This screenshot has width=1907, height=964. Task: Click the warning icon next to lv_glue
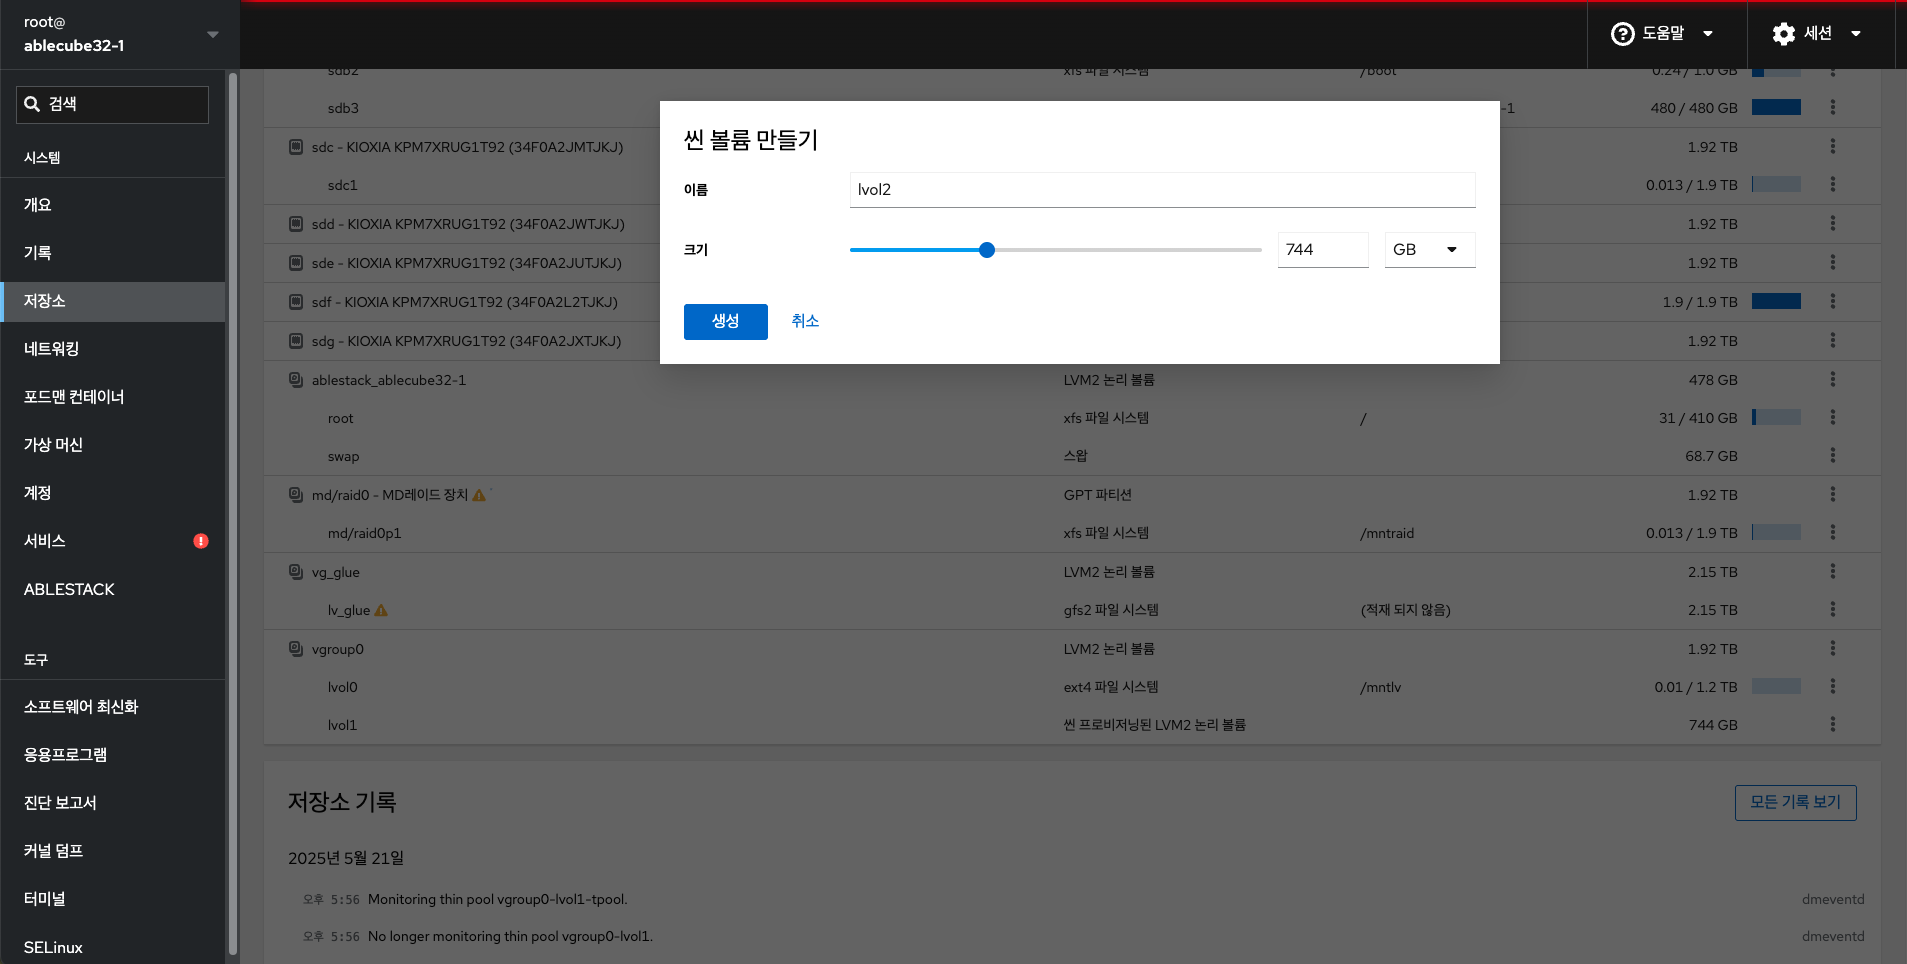pyautogui.click(x=381, y=610)
